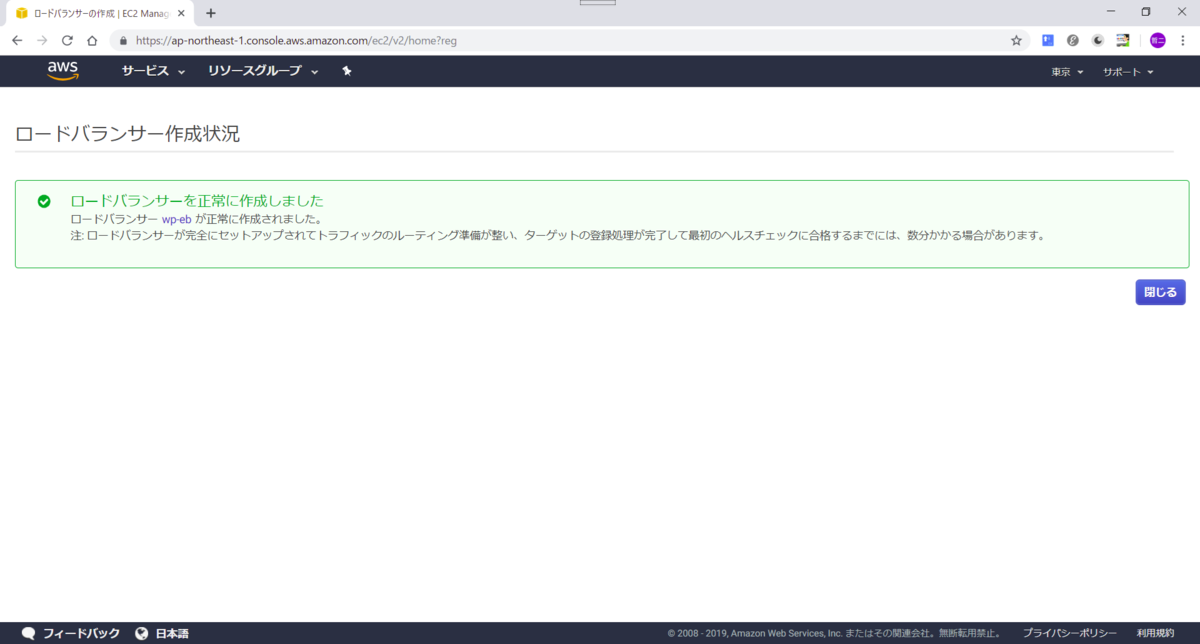
Task: Open the dark mode moon extension icon
Action: pos(1097,40)
